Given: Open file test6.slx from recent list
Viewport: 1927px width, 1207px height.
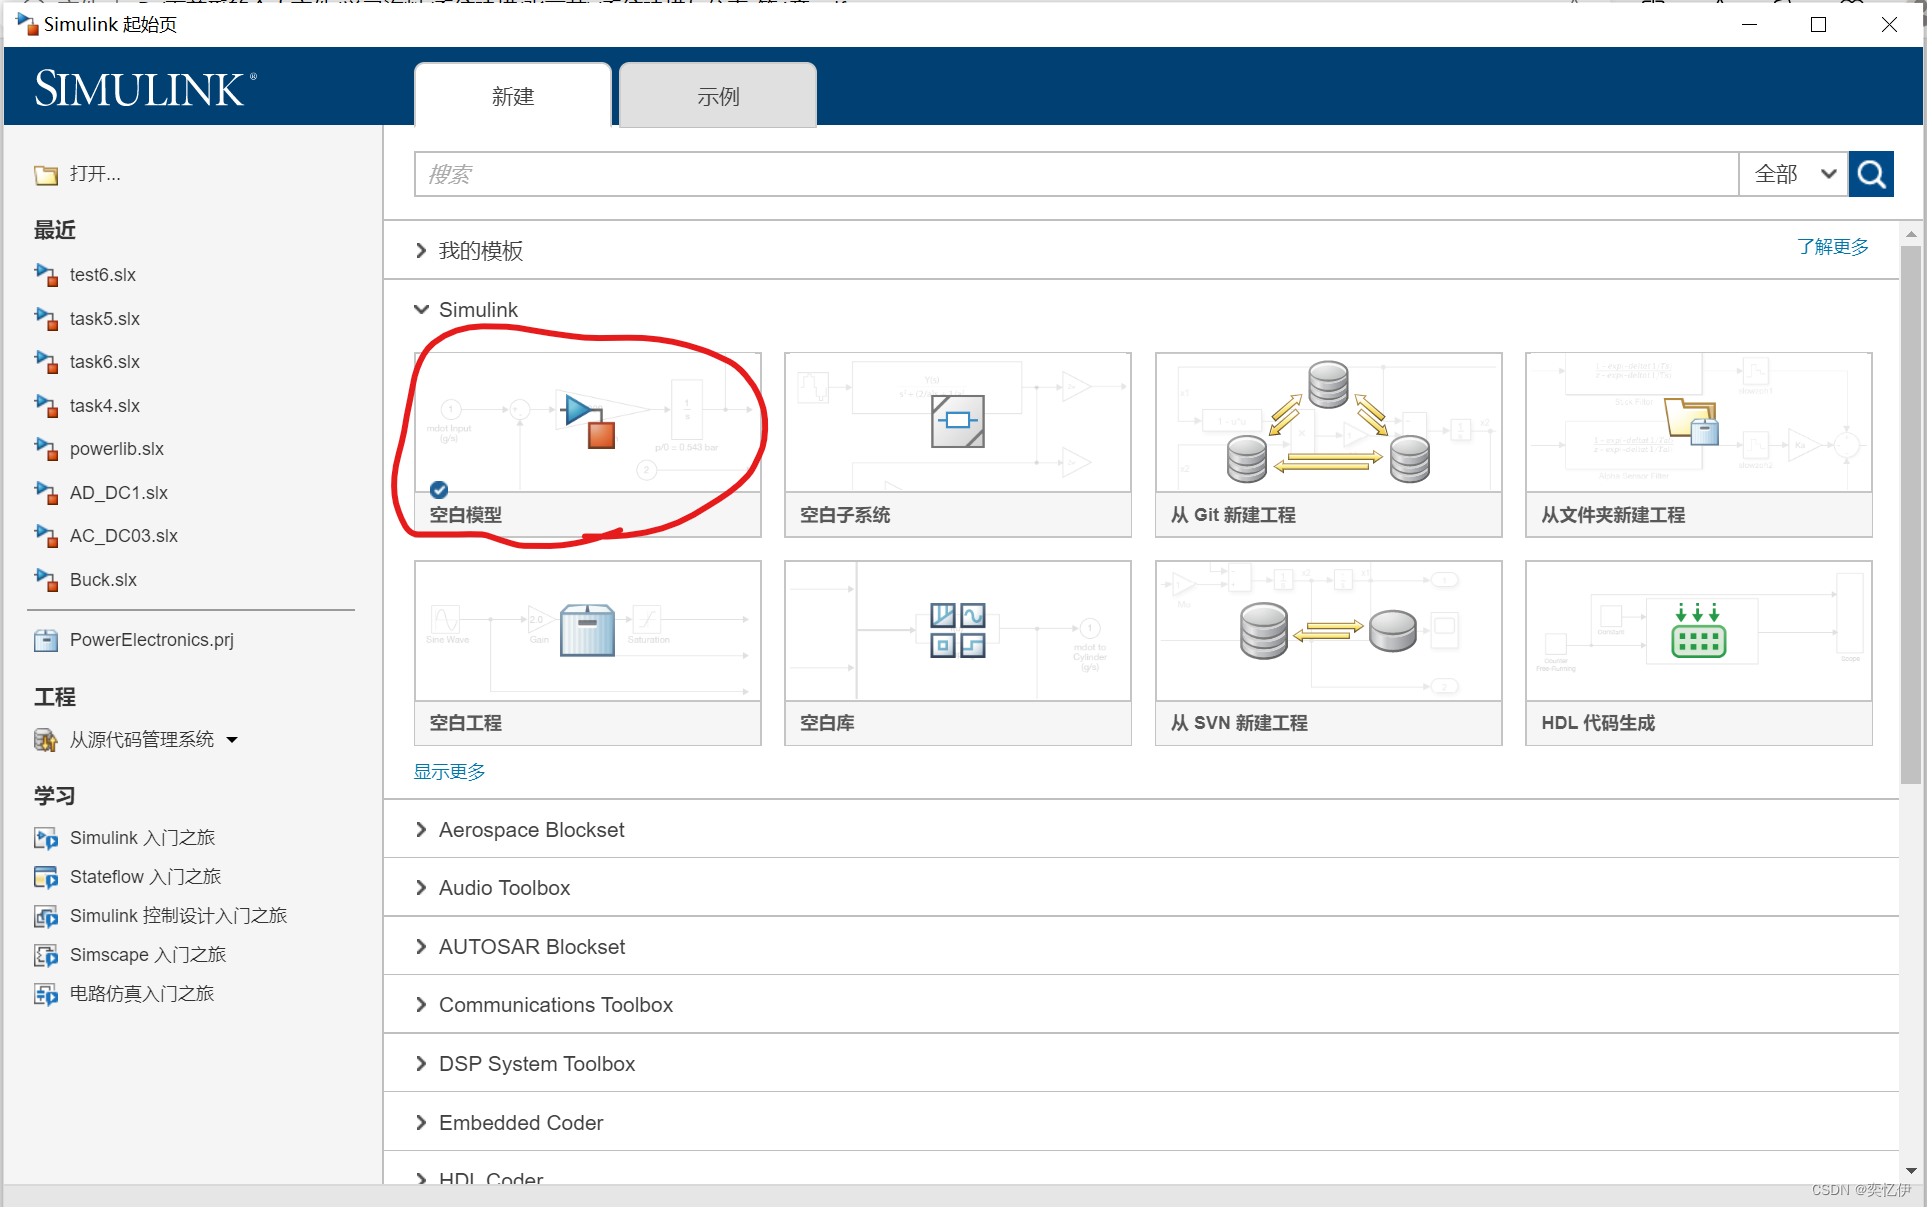Looking at the screenshot, I should (x=103, y=275).
